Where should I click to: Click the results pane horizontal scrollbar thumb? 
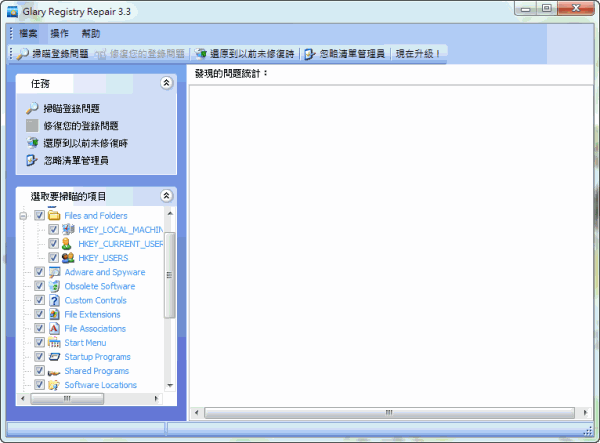click(390, 412)
